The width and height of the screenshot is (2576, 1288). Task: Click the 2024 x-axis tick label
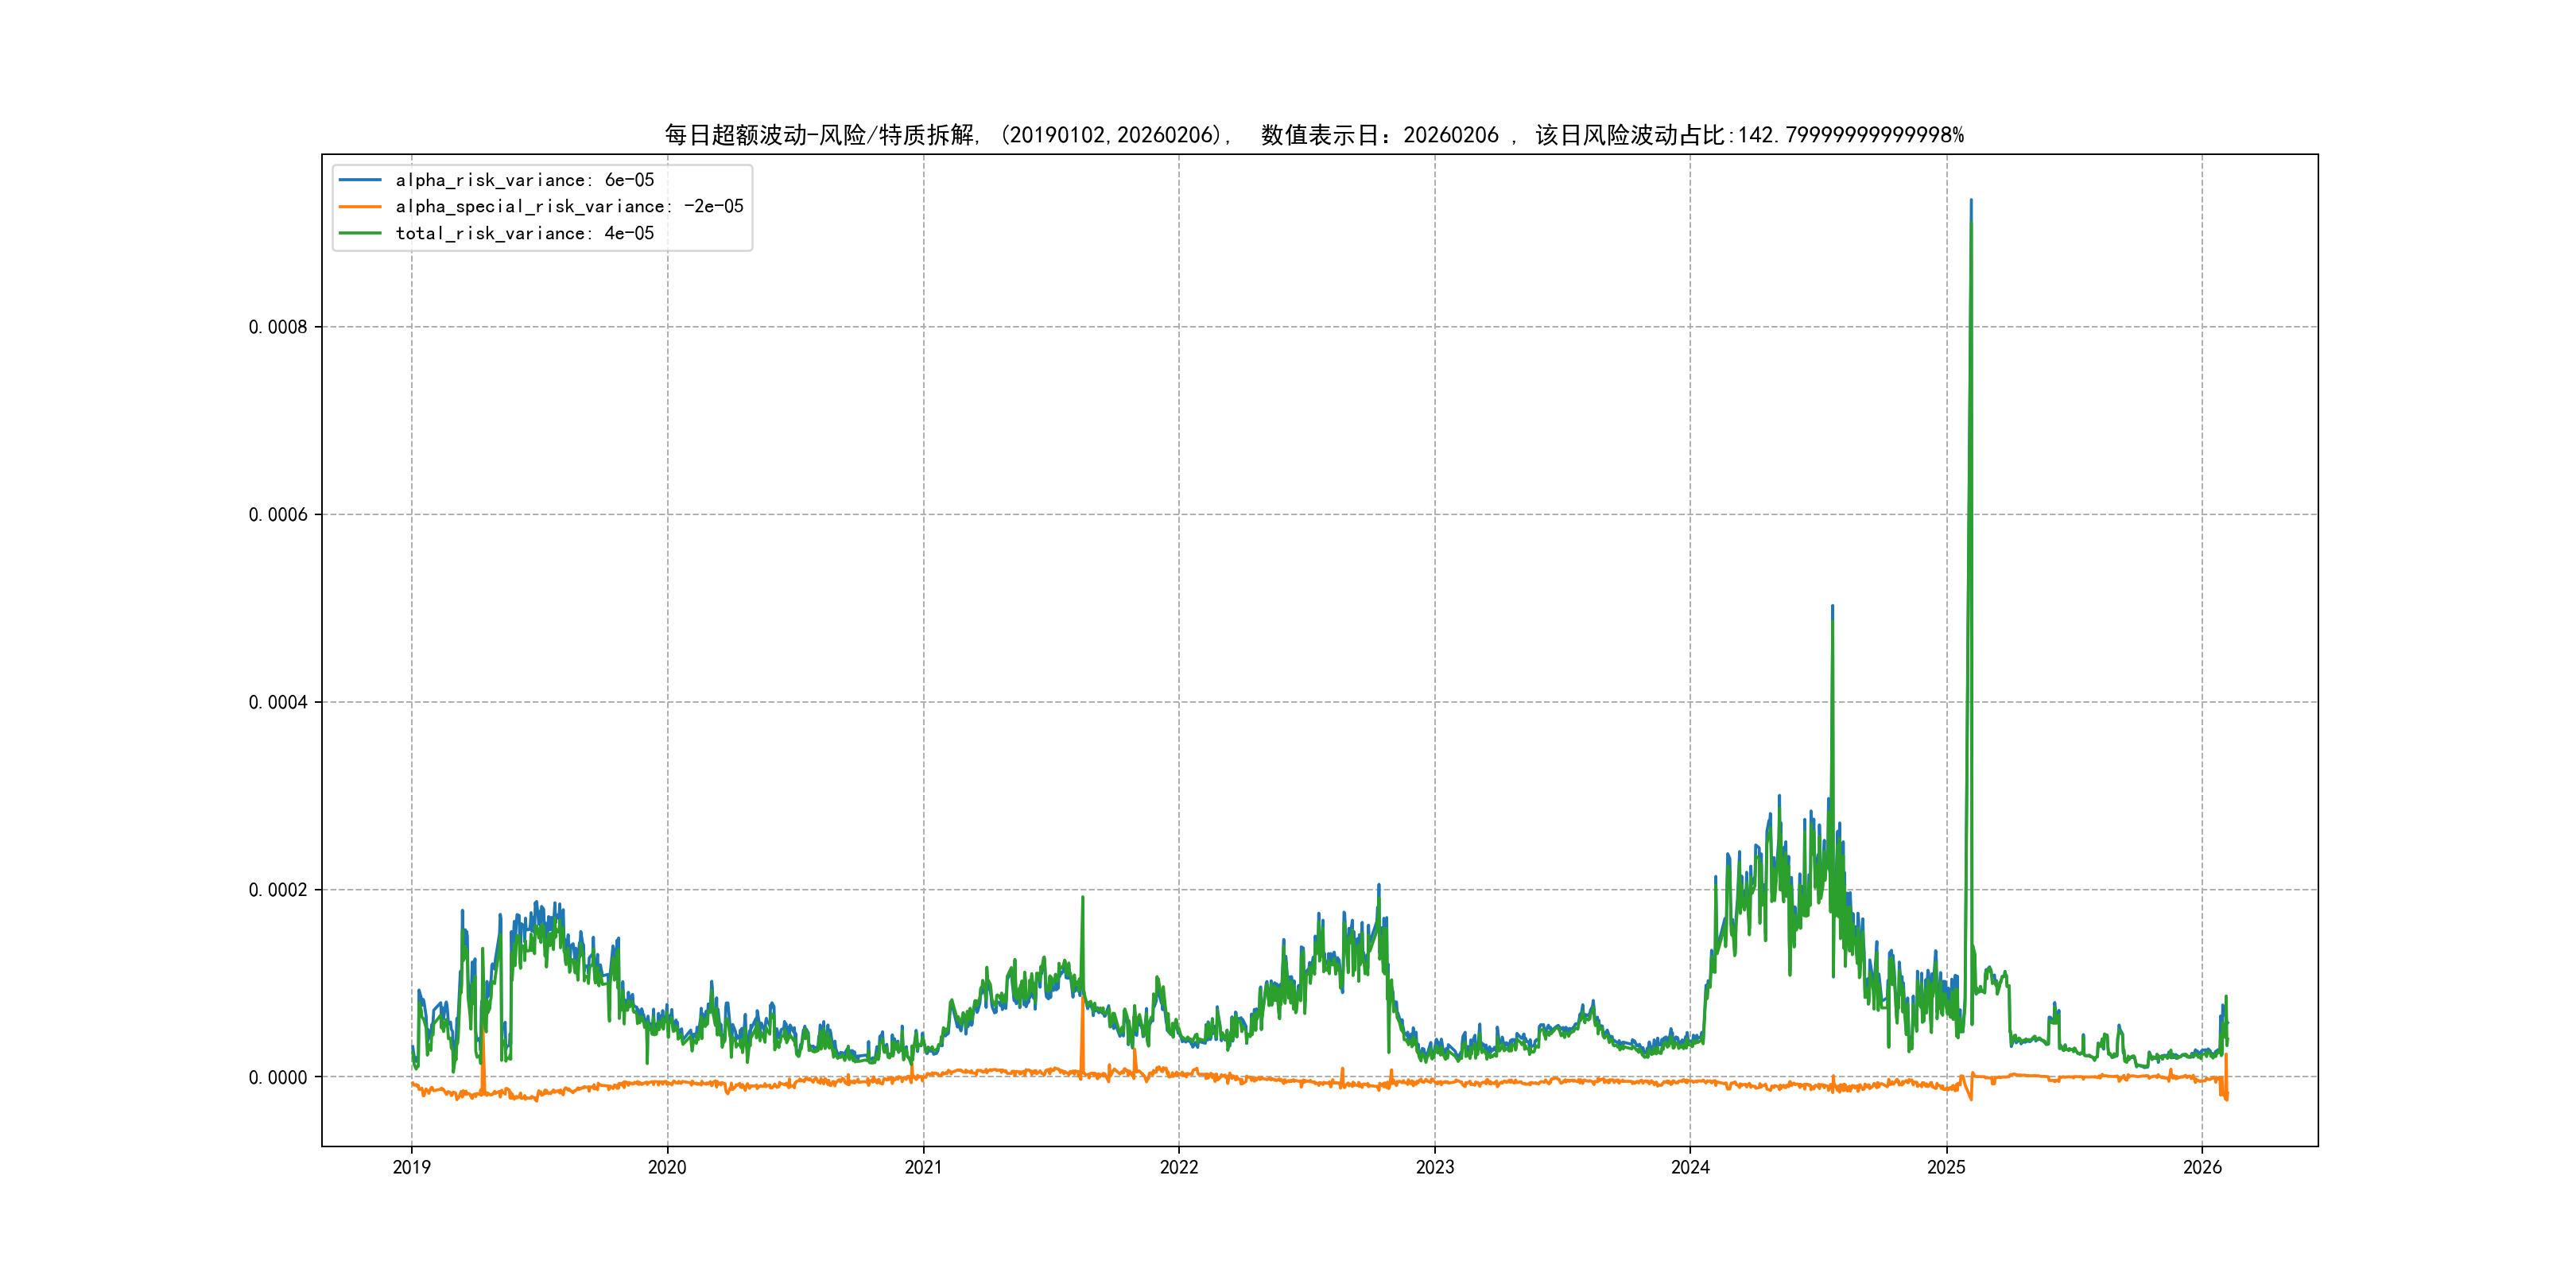click(1690, 1167)
